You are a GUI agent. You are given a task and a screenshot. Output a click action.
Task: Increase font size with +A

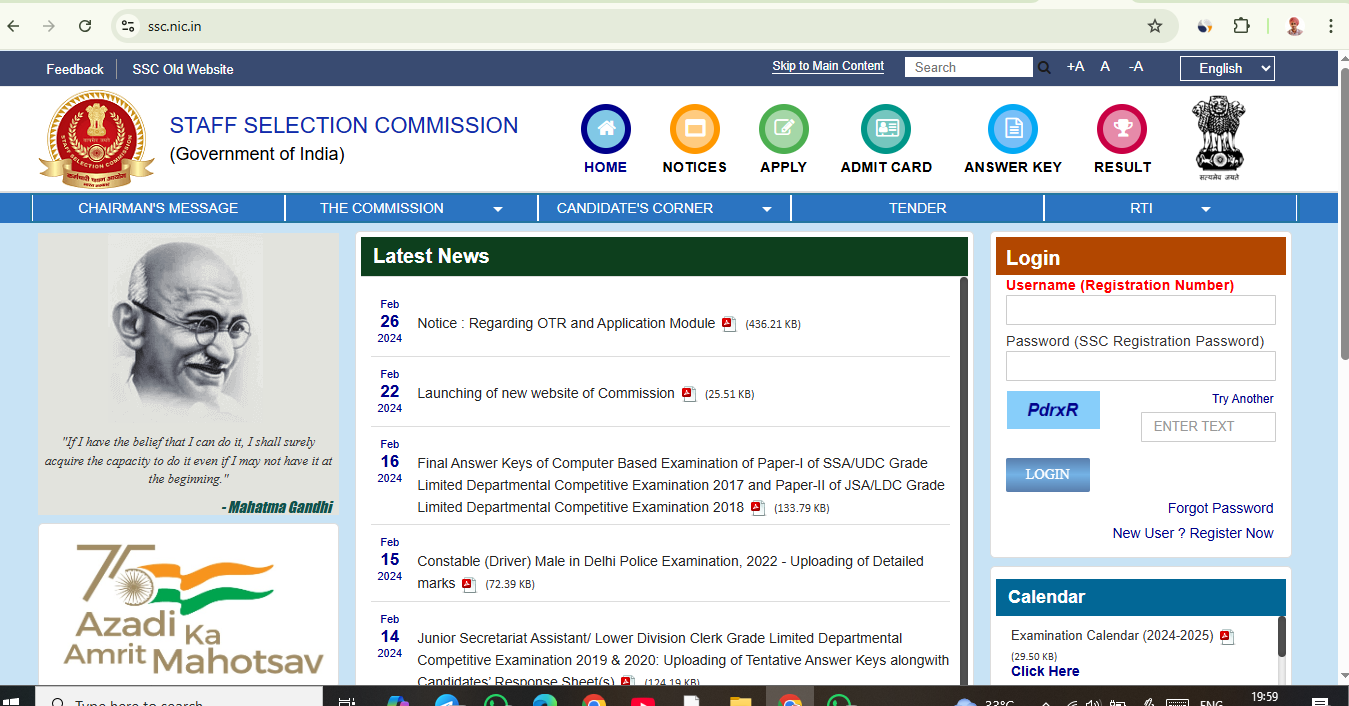(1075, 67)
